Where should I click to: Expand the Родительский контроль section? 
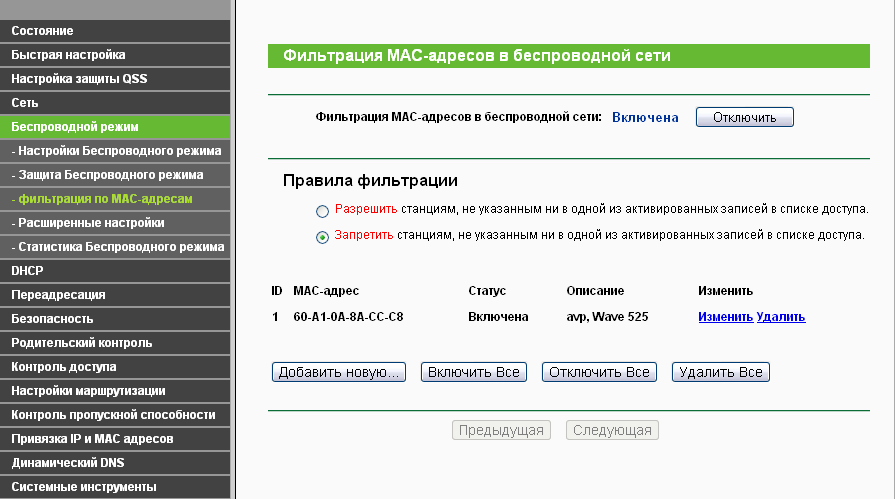coord(115,343)
